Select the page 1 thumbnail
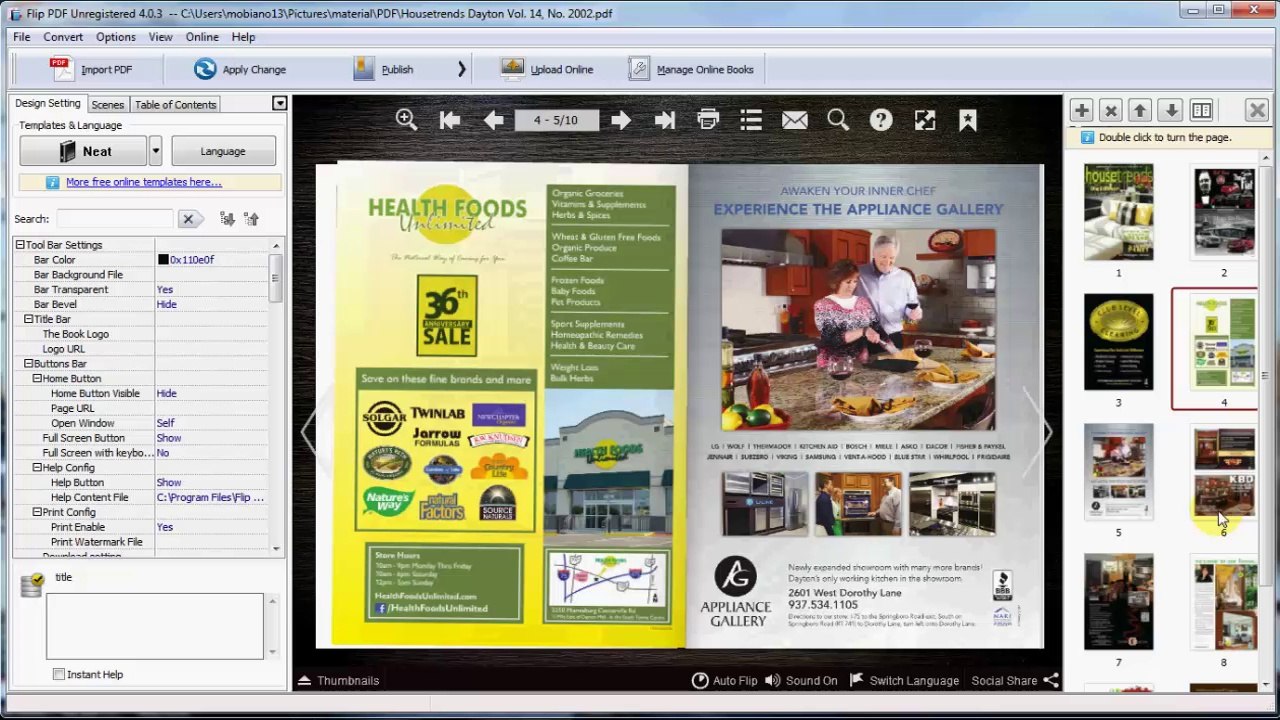Screen dimensions: 1280x720 (1118, 212)
